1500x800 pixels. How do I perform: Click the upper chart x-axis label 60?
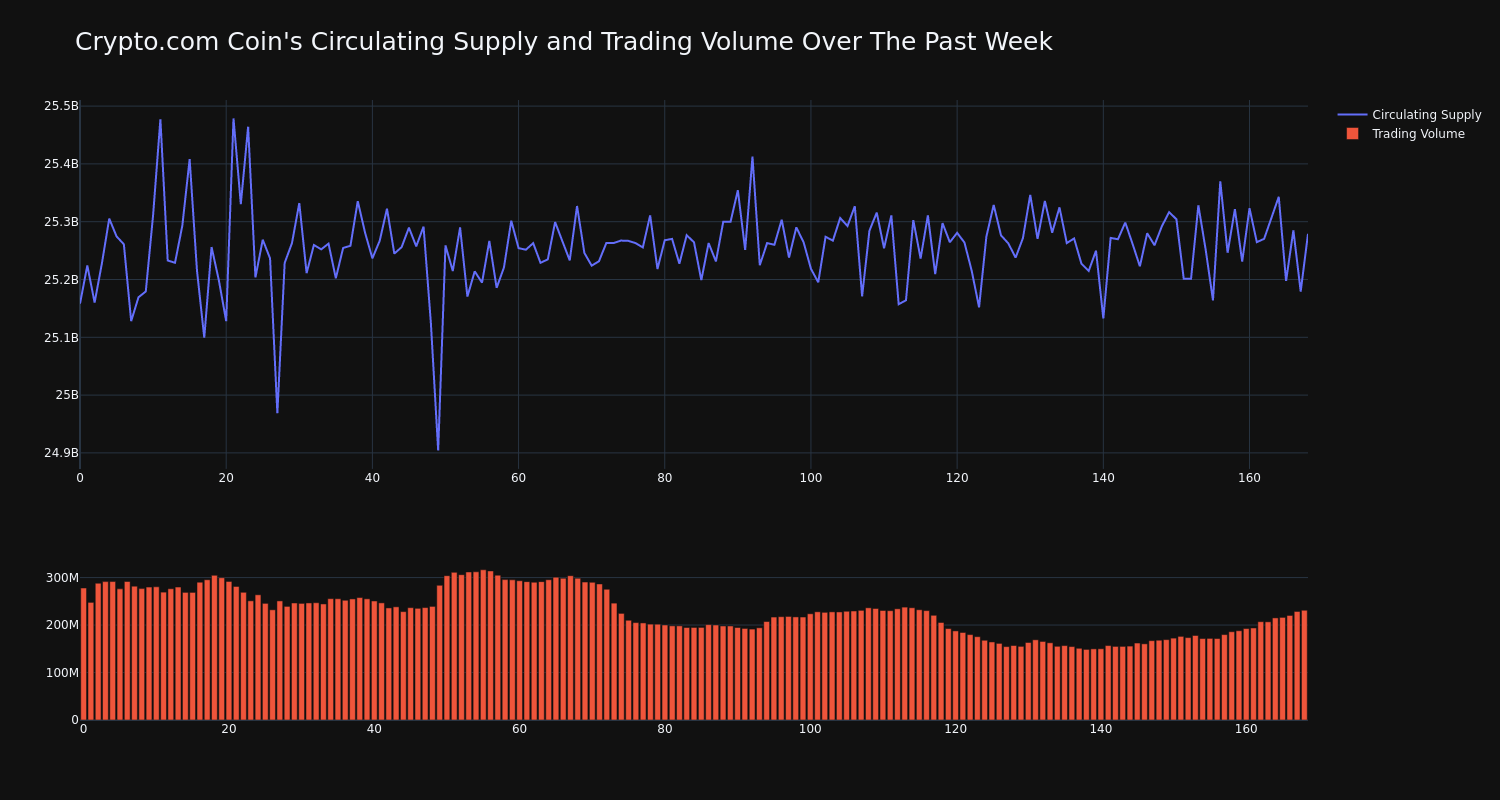tap(518, 478)
